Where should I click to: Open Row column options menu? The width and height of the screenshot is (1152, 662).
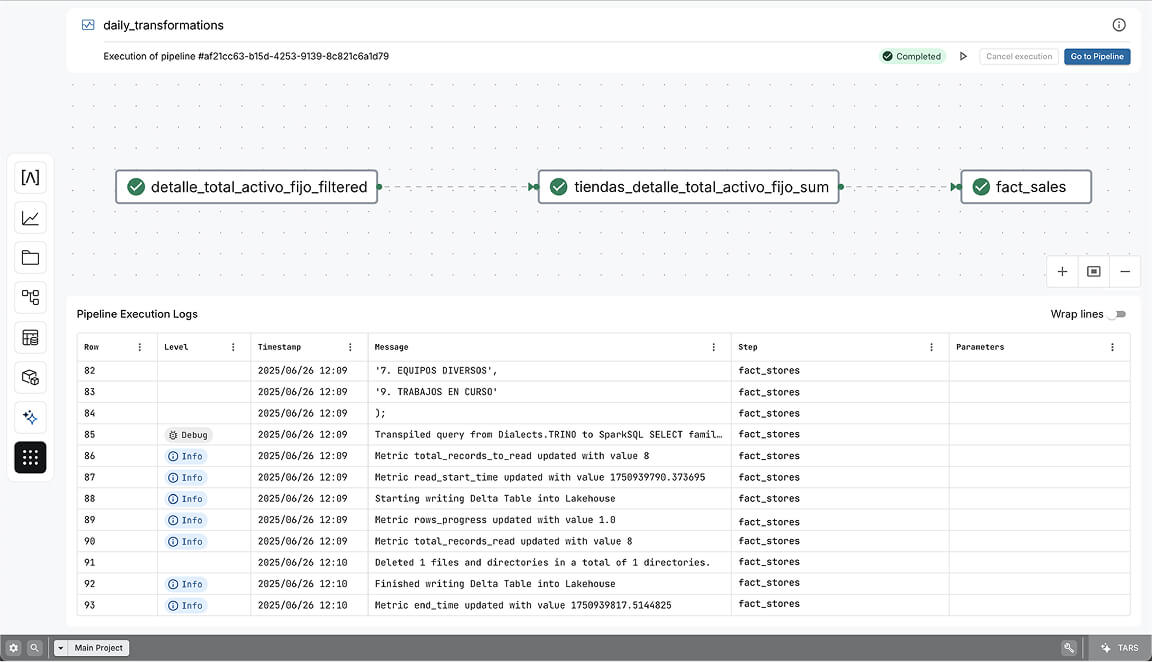point(140,348)
